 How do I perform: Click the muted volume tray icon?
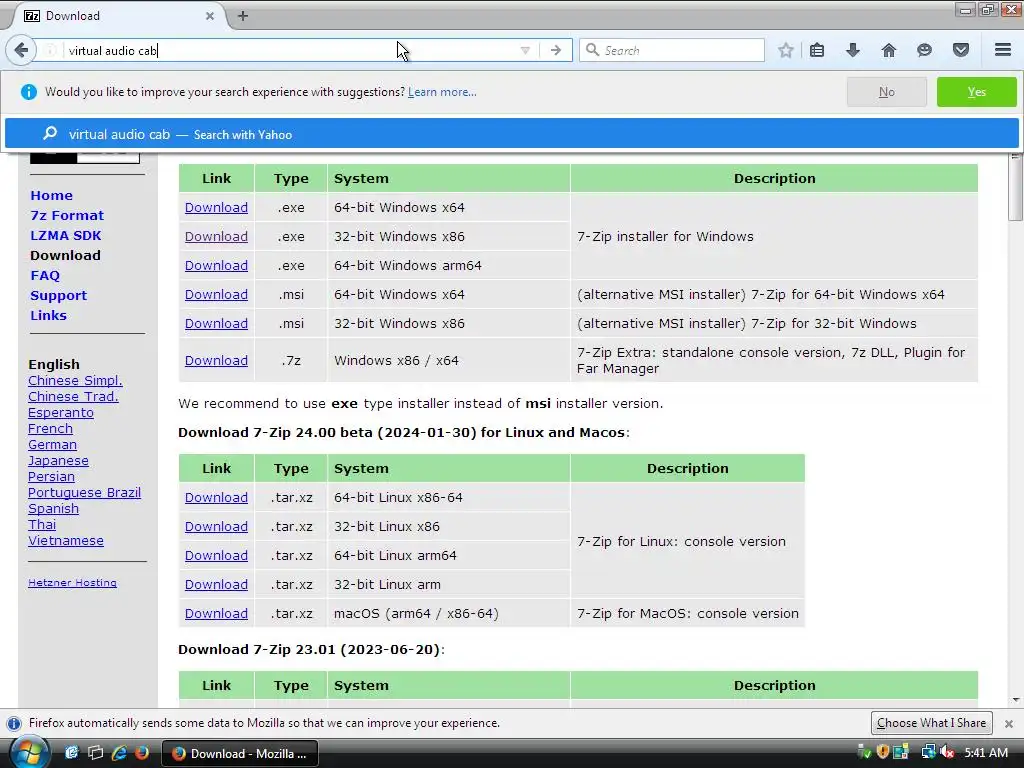[x=948, y=752]
